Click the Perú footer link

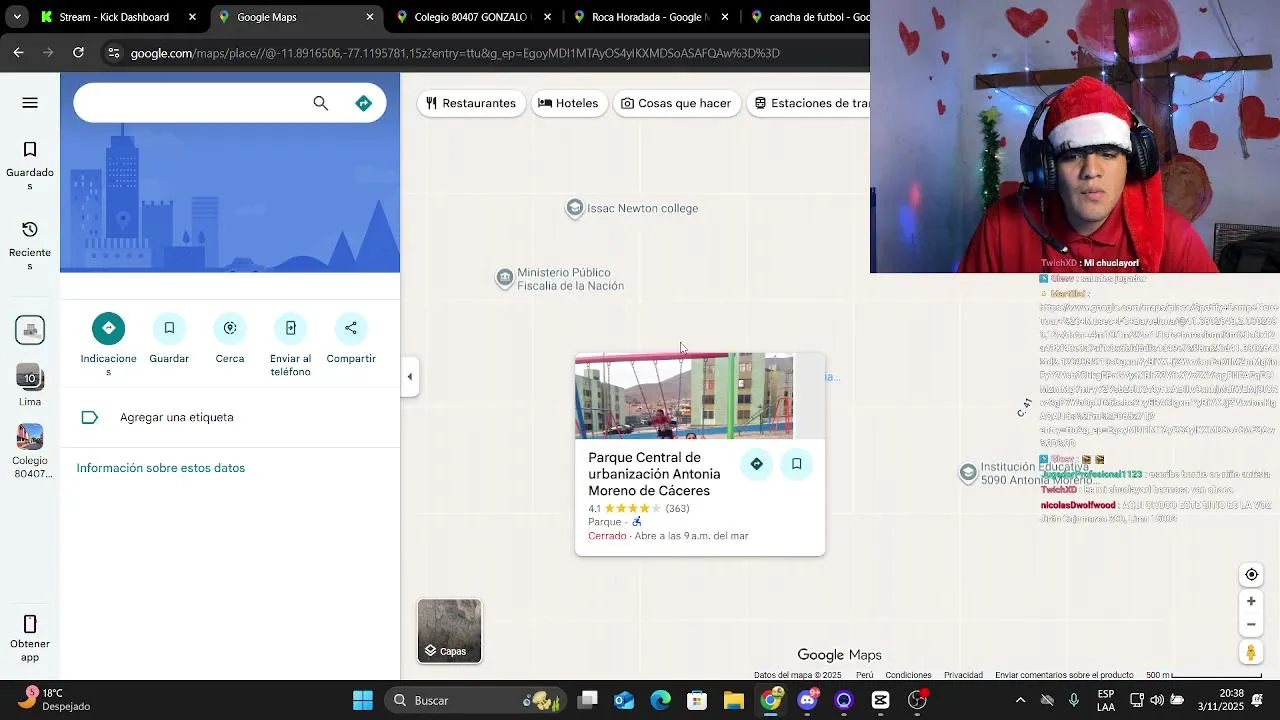click(x=864, y=675)
